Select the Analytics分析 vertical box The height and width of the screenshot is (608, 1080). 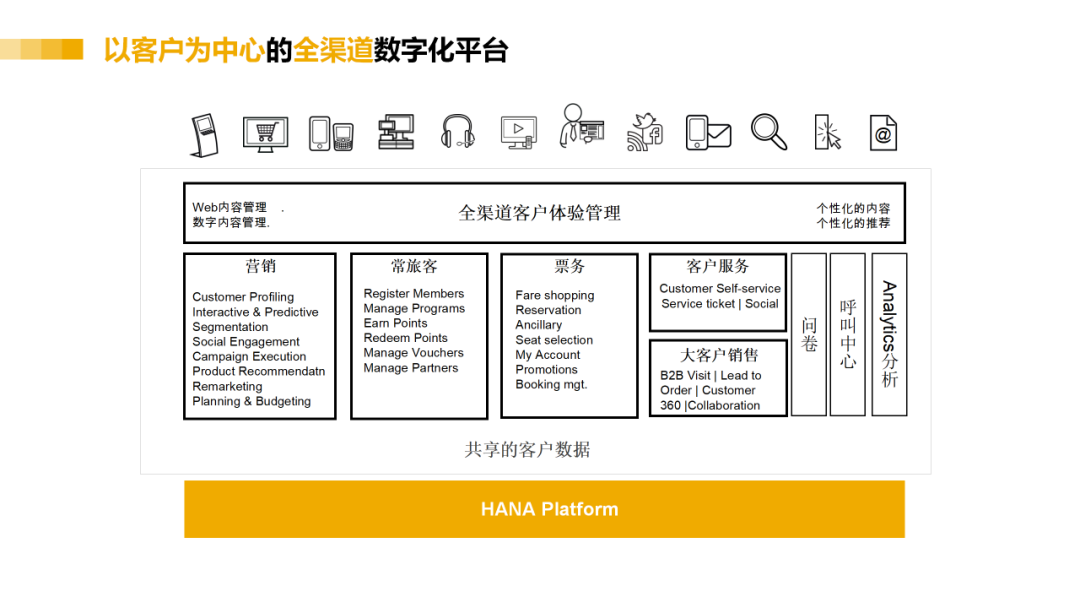889,335
